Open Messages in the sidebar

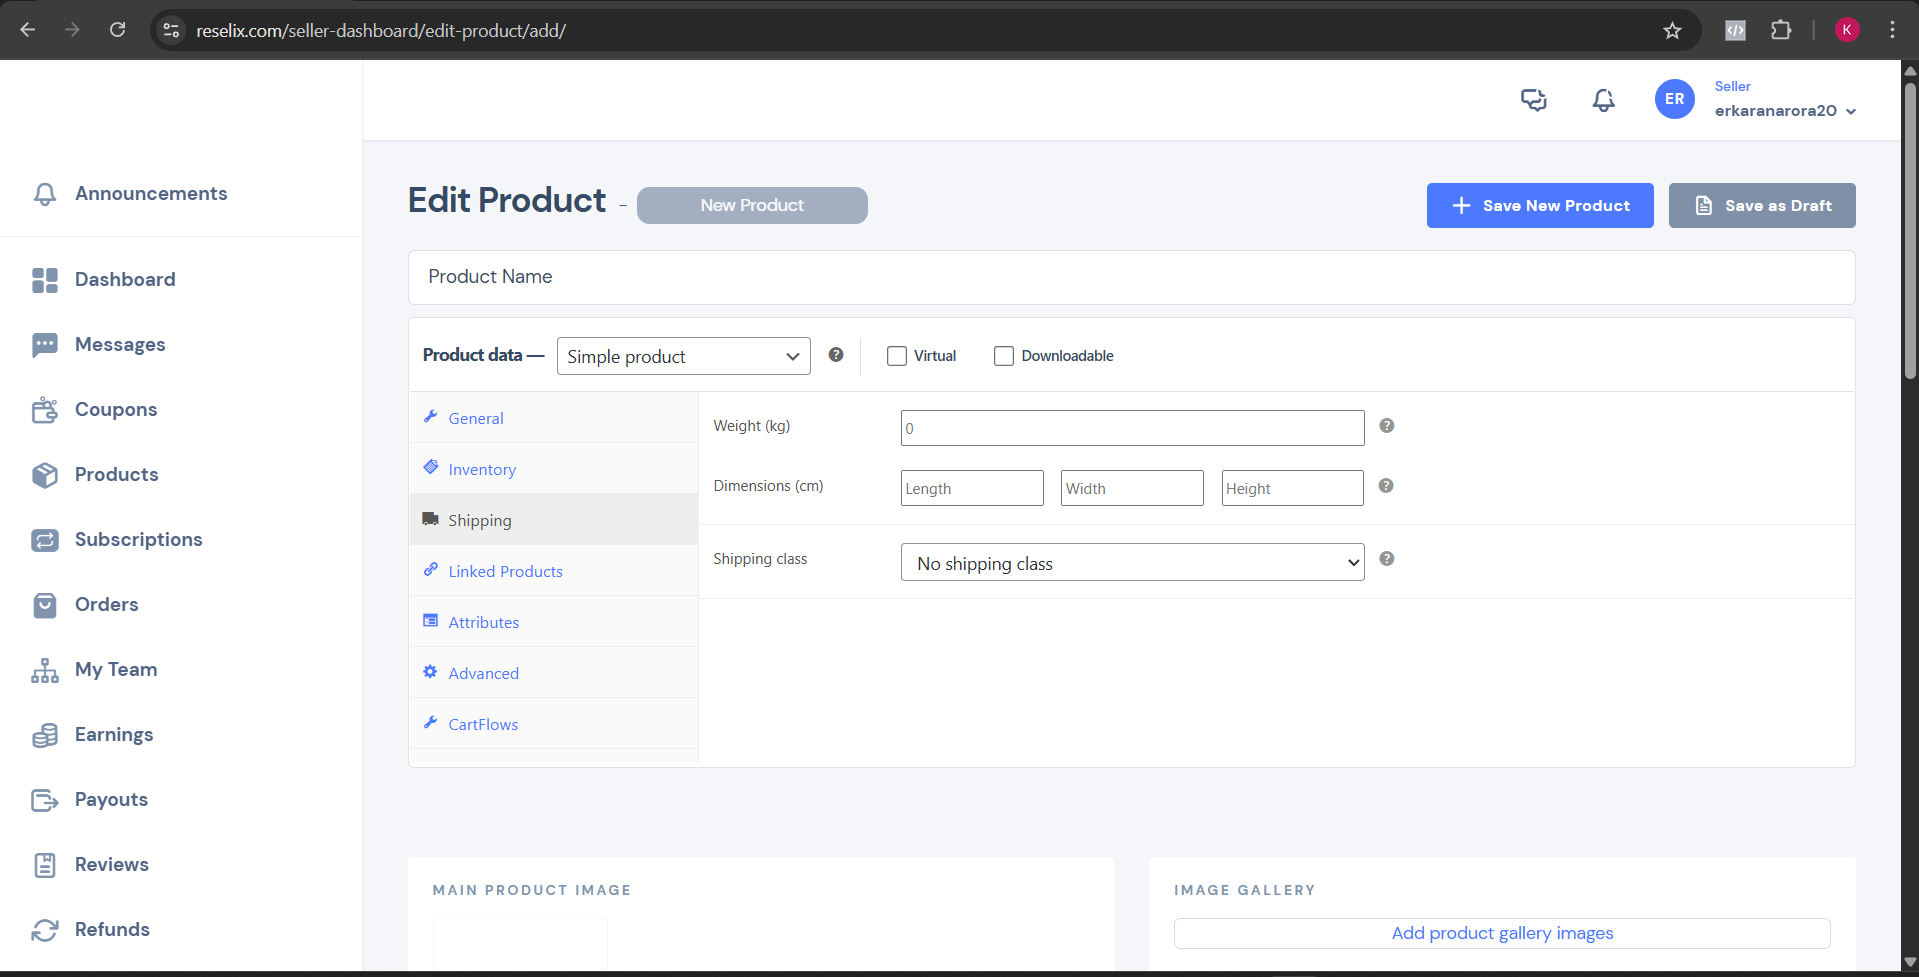click(x=120, y=345)
